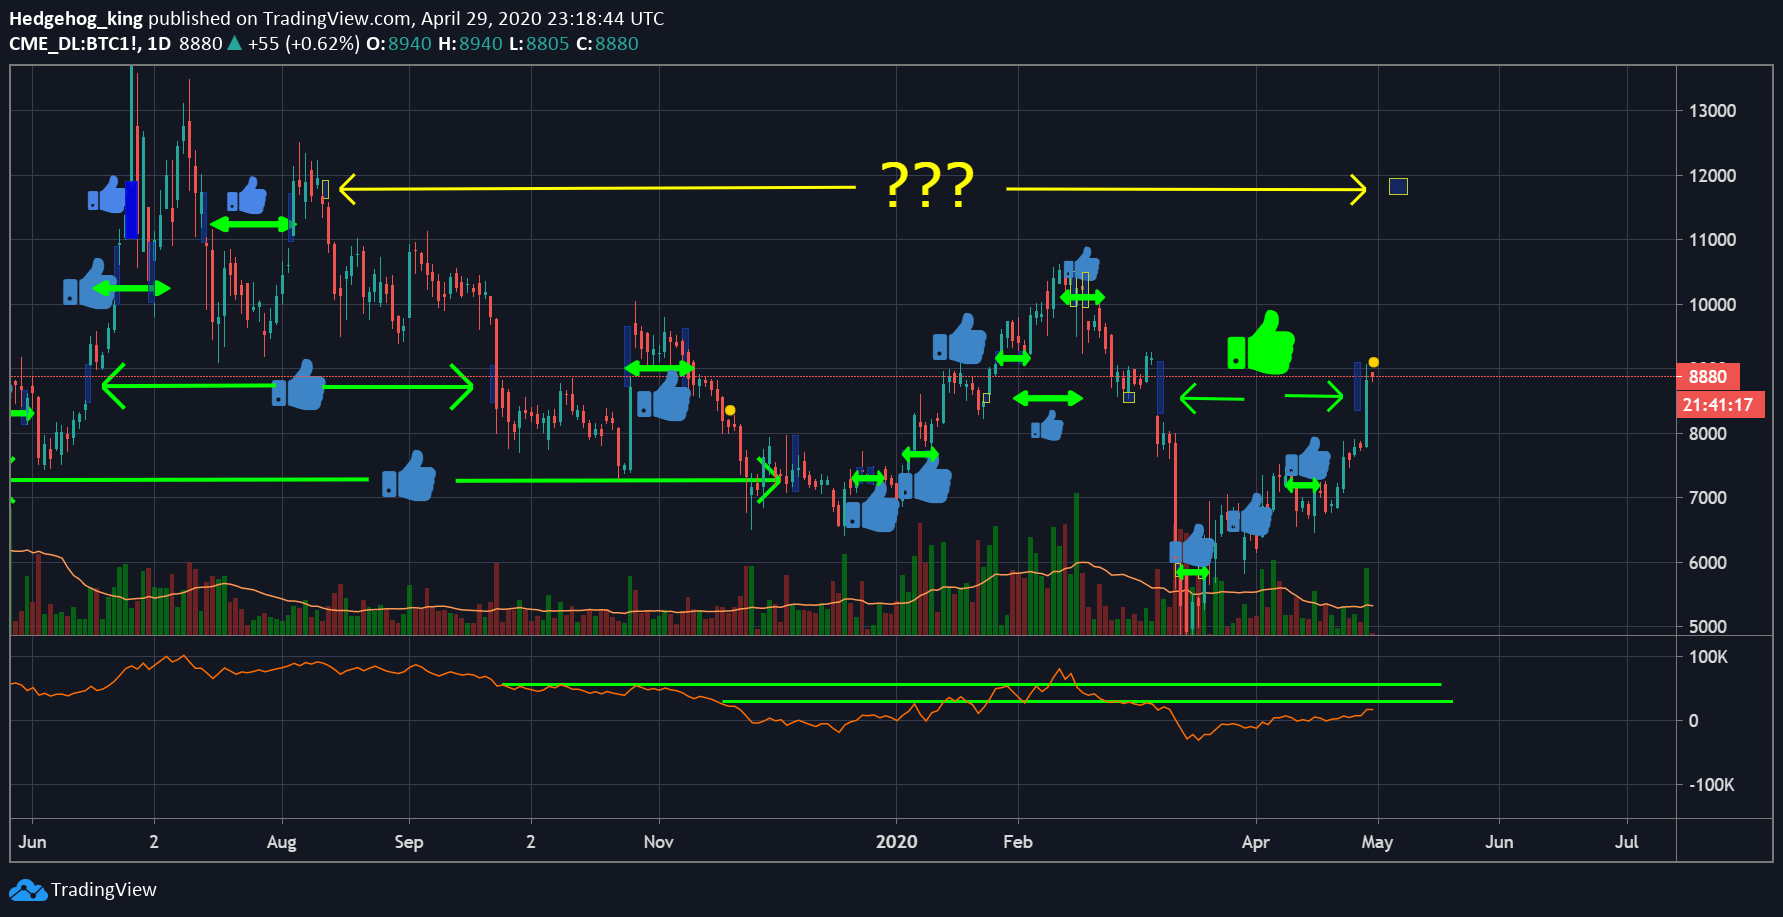
Task: Click the high value H:8940
Action: [x=470, y=43]
